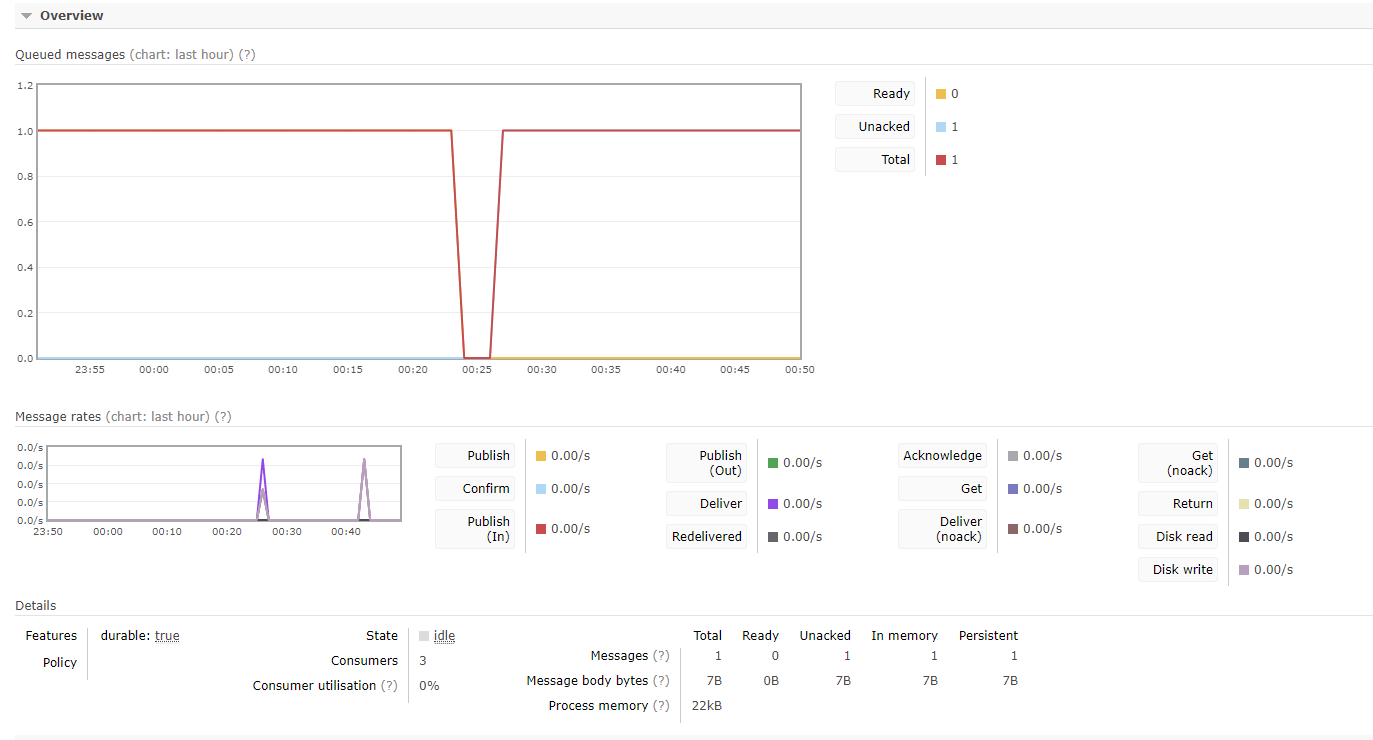Click the Message rates mini chart

[x=224, y=483]
